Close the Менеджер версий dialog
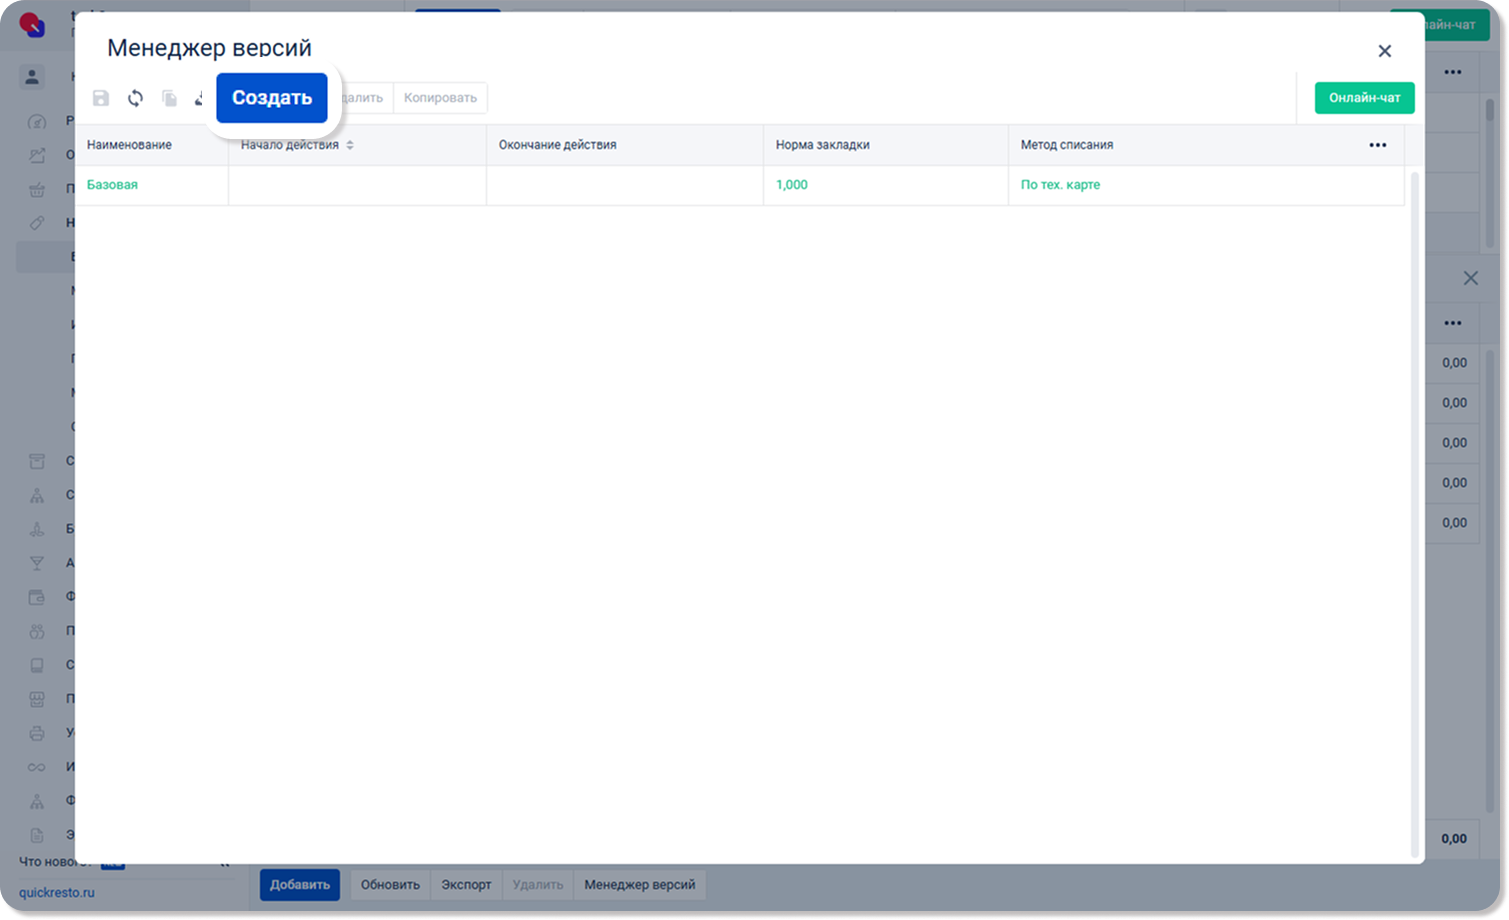The image size is (1509, 920). point(1384,51)
